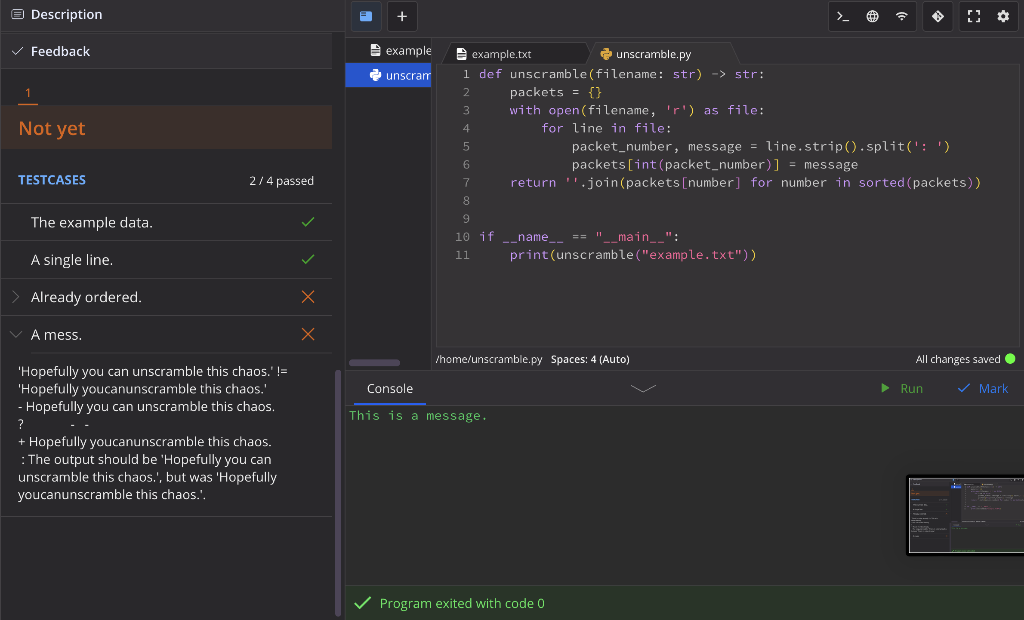Viewport: 1024px width, 620px height.
Task: Collapse the console panel with chevron
Action: (x=644, y=388)
